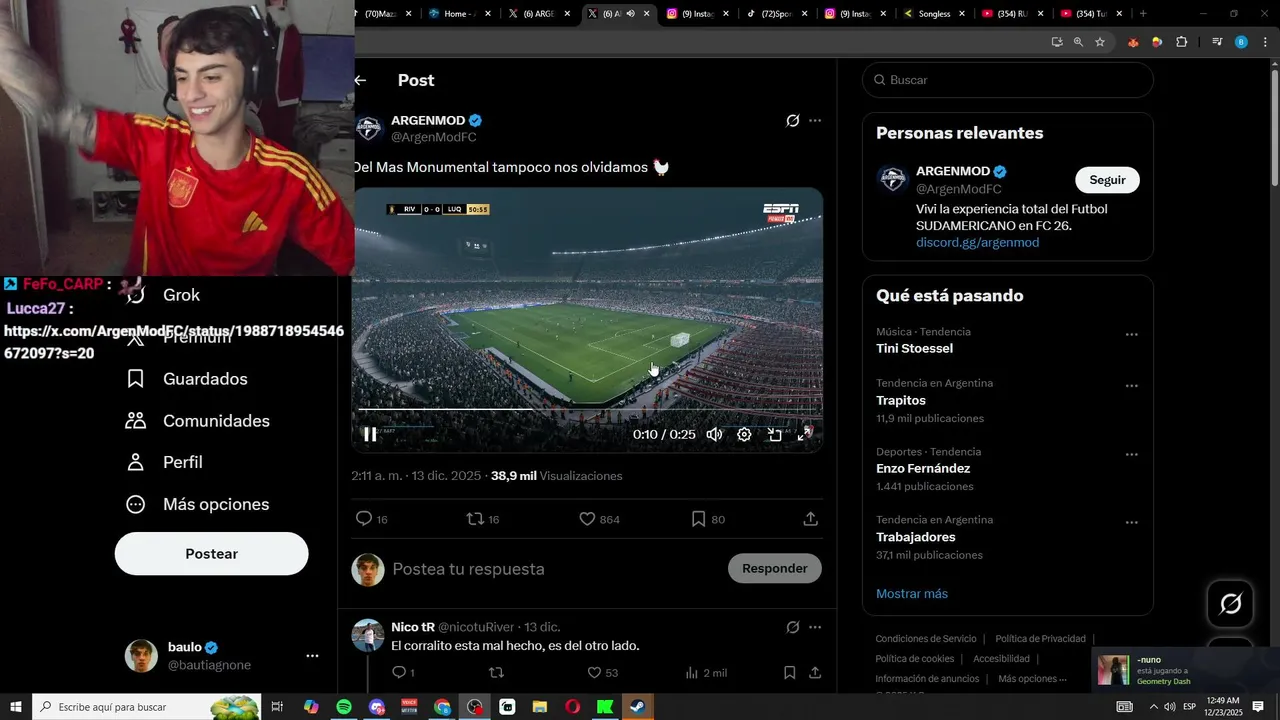Expand footer Más opciones dropdown
This screenshot has height=720, width=1280.
(x=1032, y=679)
